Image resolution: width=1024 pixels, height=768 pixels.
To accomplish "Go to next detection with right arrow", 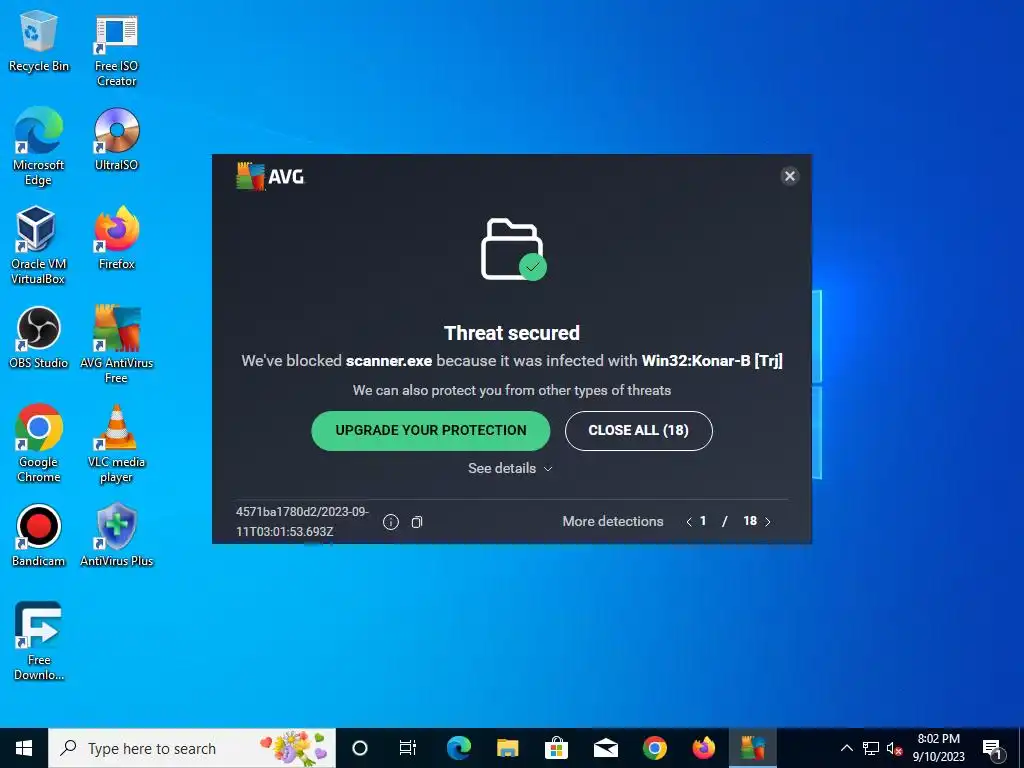I will click(767, 521).
